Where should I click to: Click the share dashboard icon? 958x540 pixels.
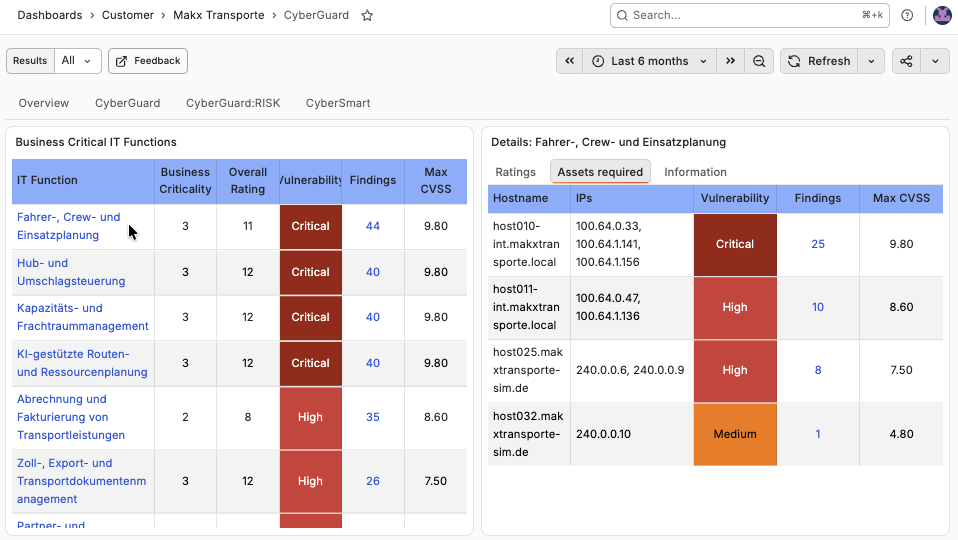click(x=906, y=61)
